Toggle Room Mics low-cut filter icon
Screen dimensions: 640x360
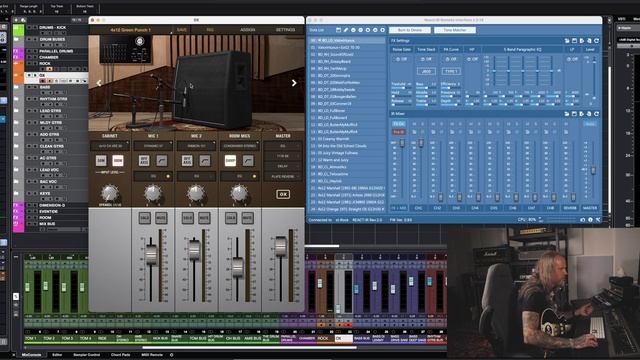(248, 160)
